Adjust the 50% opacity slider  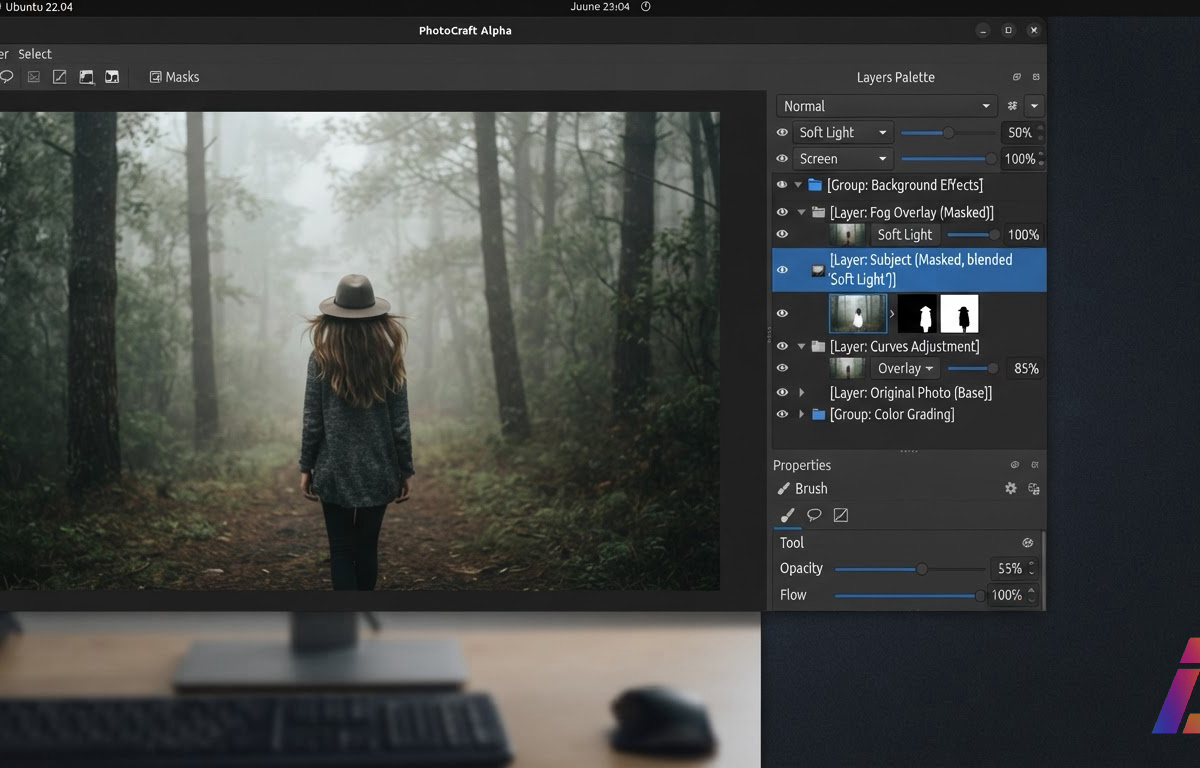click(x=948, y=132)
